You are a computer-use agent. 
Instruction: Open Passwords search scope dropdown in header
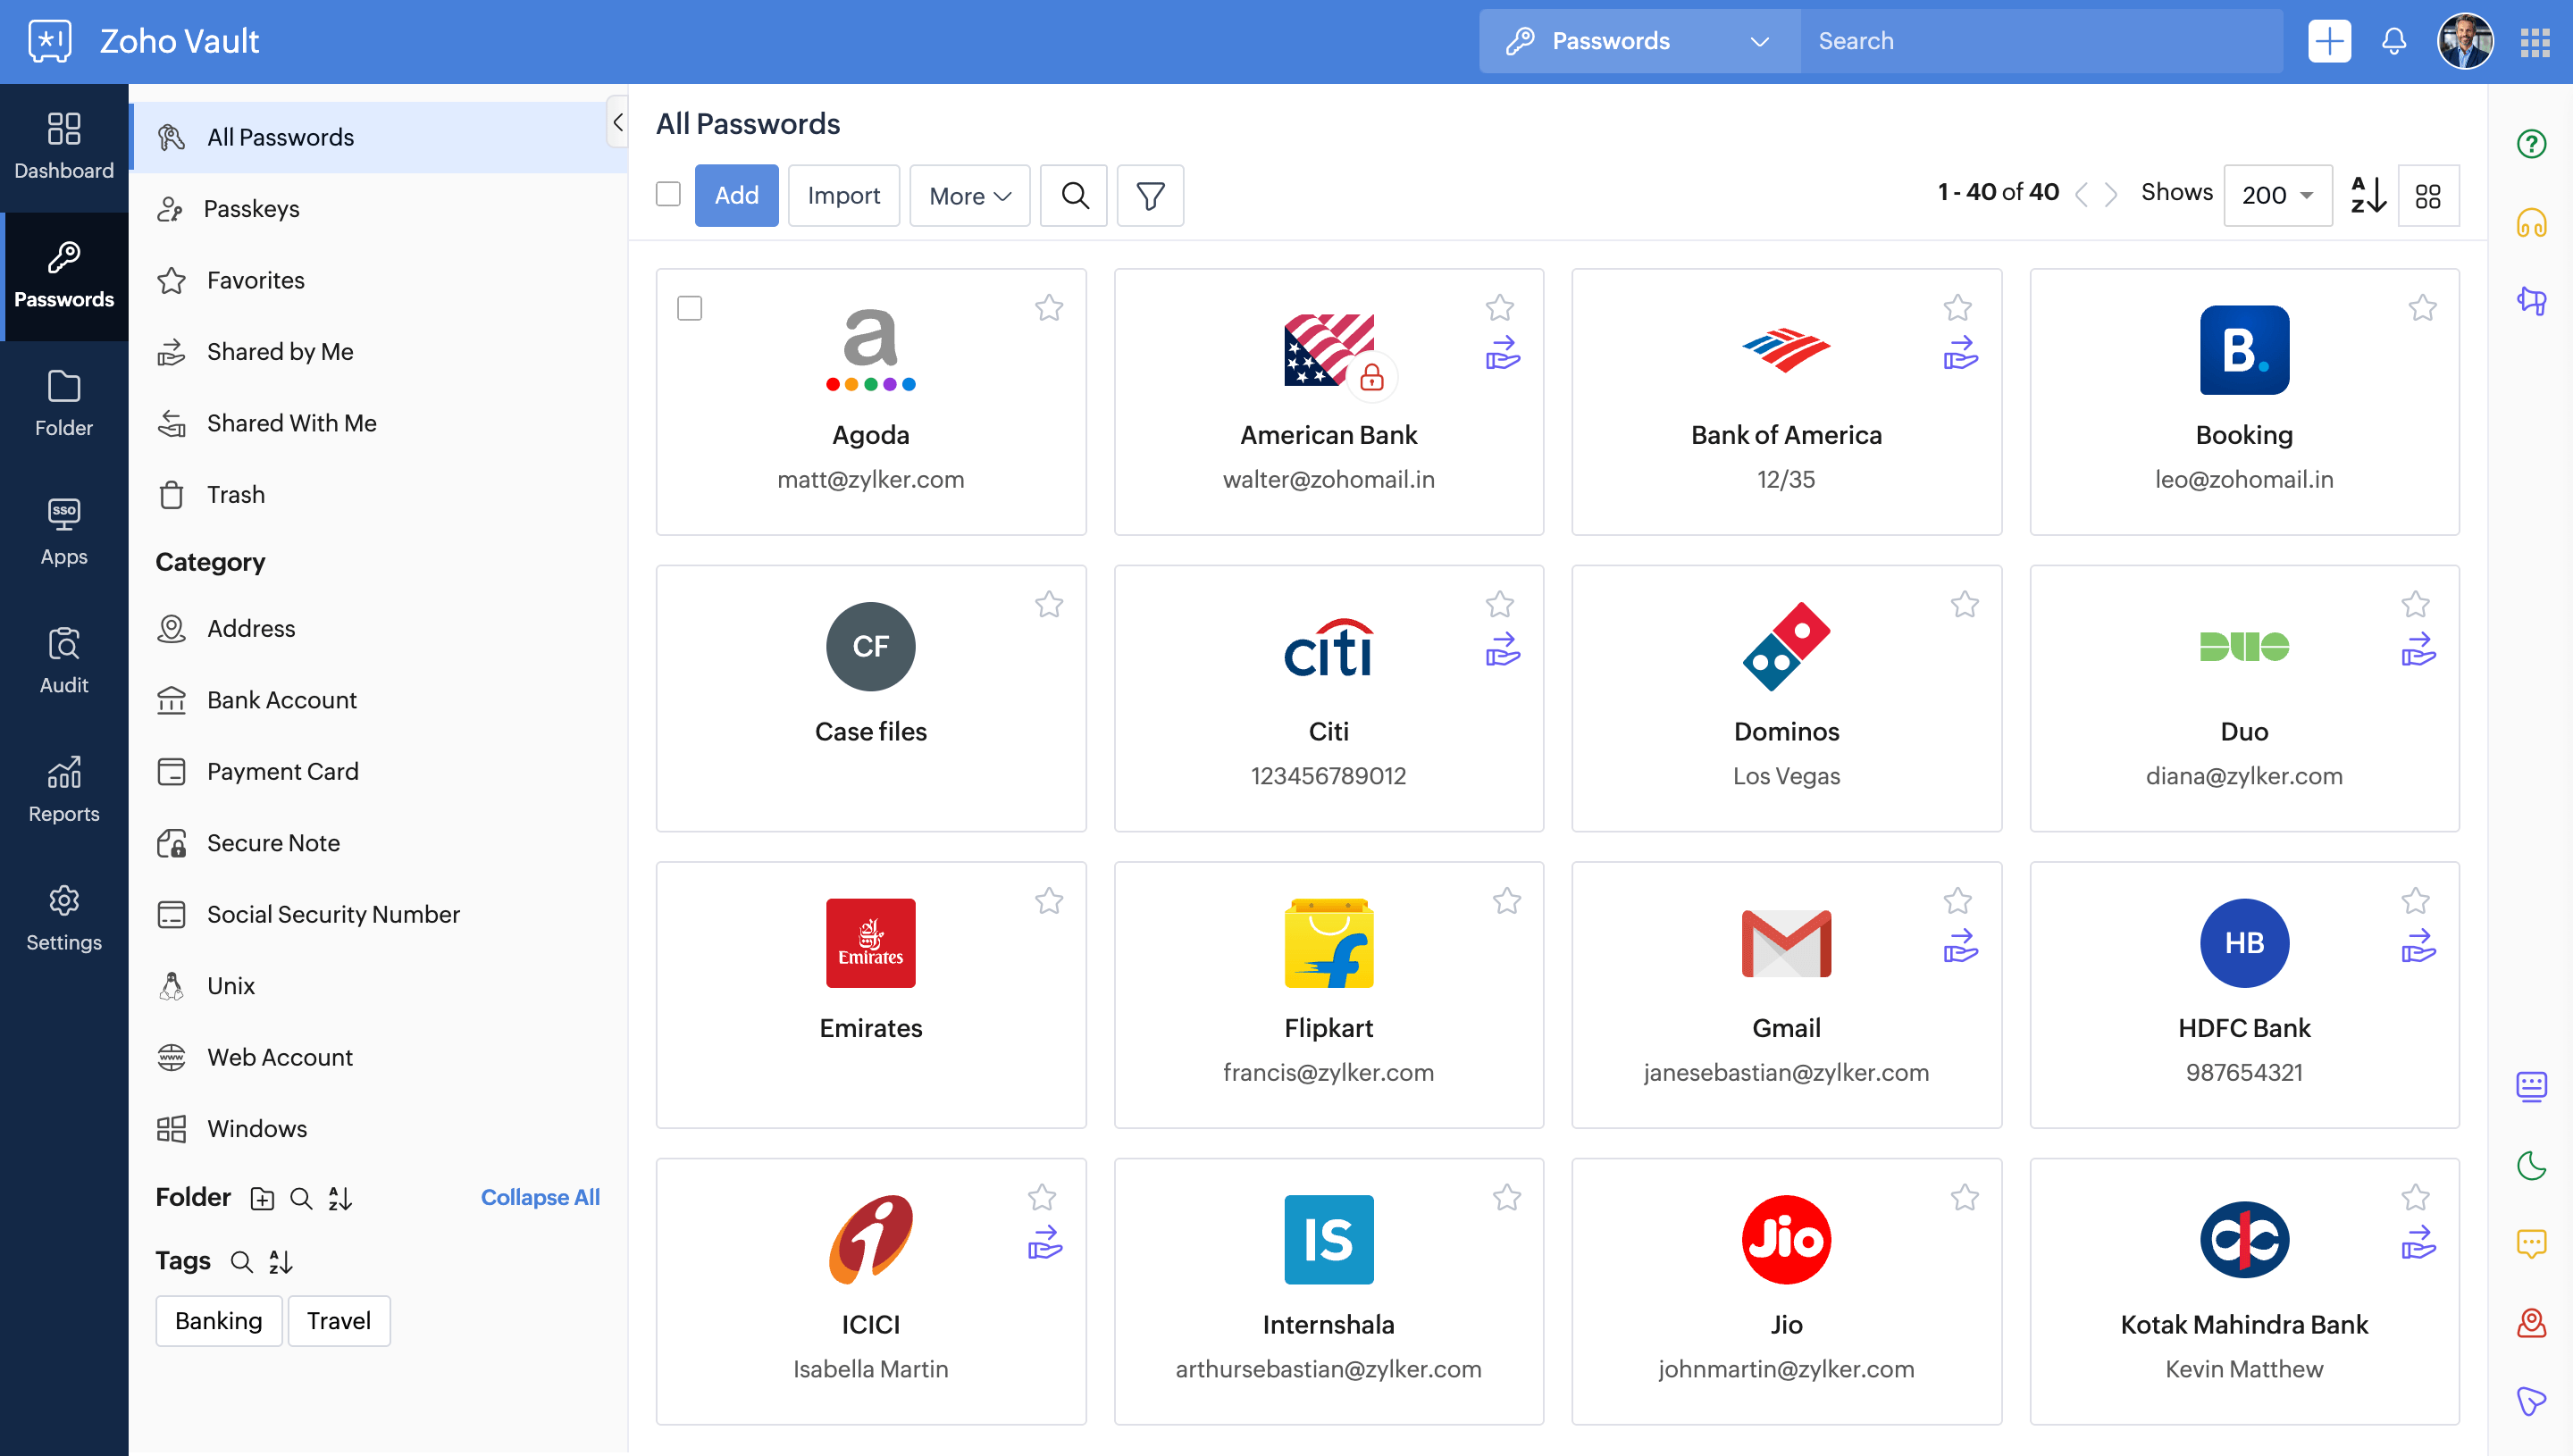click(x=1639, y=41)
